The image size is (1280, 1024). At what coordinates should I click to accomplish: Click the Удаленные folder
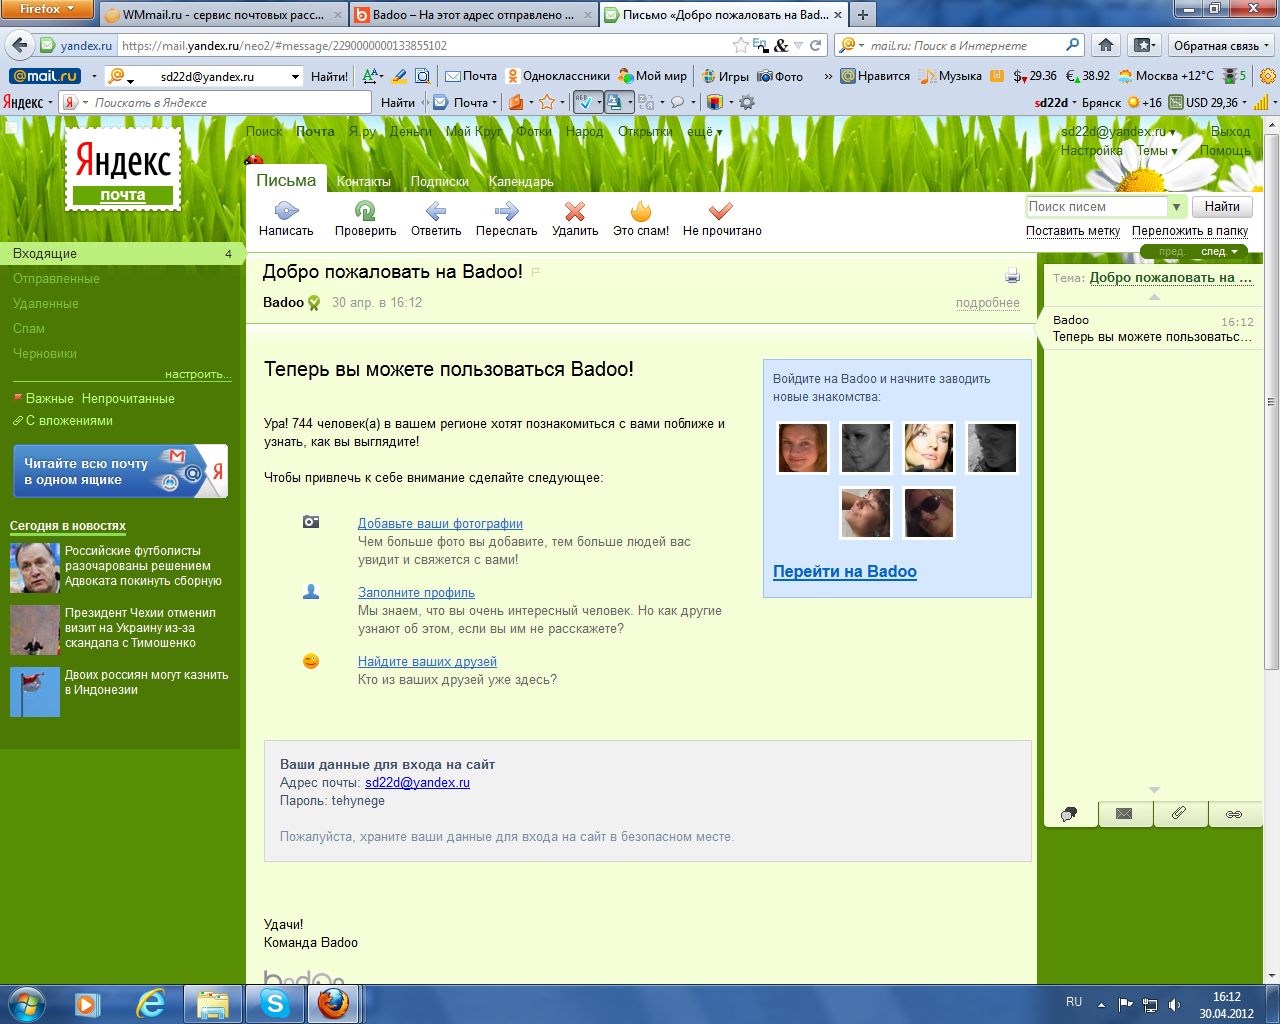pyautogui.click(x=46, y=304)
